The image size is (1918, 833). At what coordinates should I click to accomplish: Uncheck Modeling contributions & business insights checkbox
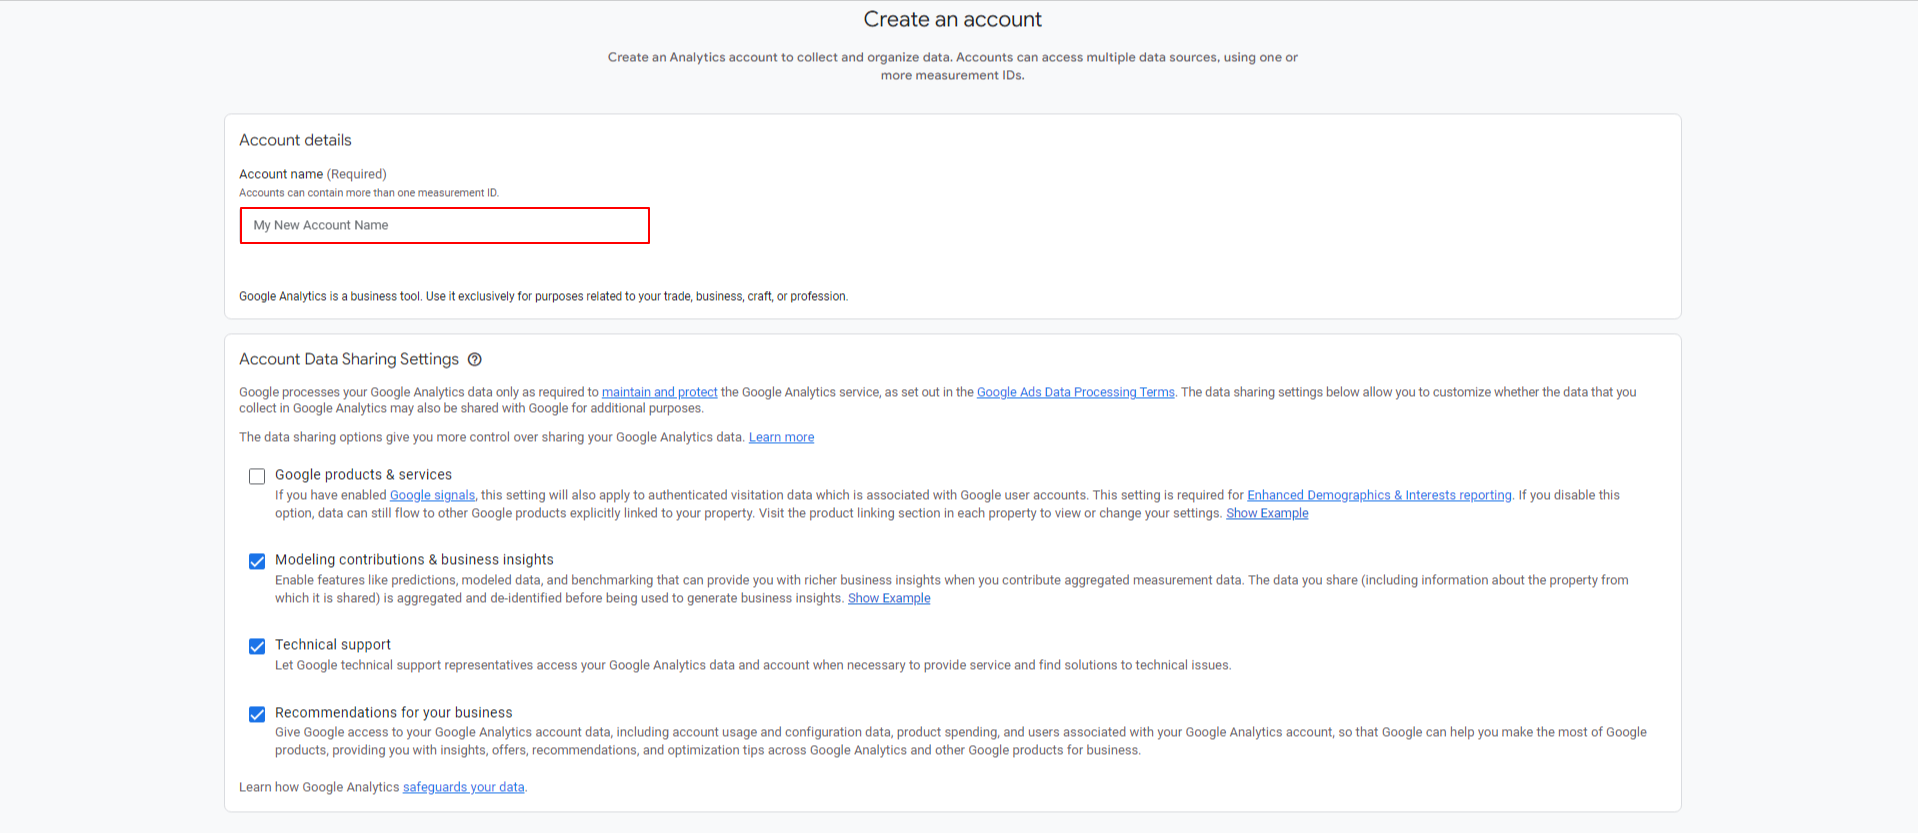(x=257, y=561)
